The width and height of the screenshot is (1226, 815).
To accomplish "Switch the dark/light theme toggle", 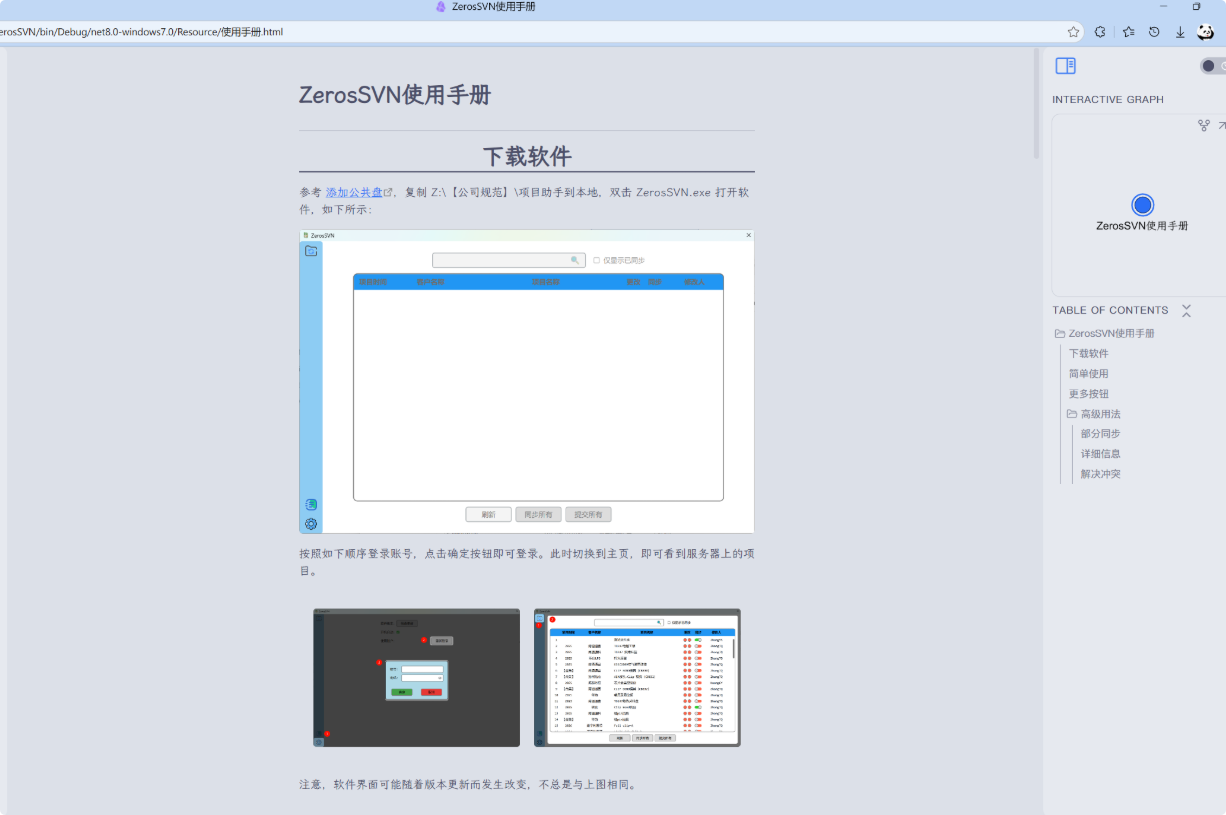I will click(1213, 66).
